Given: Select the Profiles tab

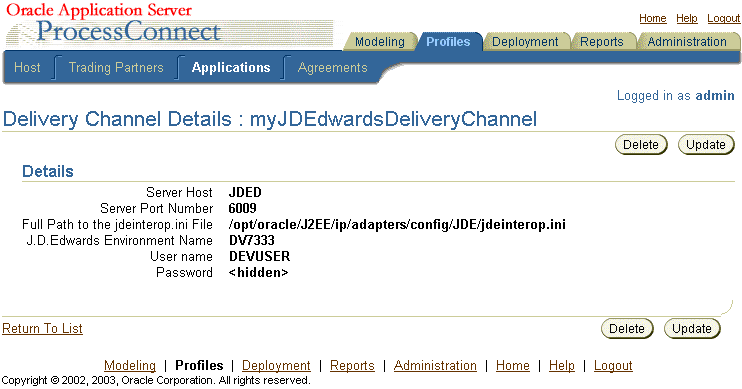Looking at the screenshot, I should 448,42.
